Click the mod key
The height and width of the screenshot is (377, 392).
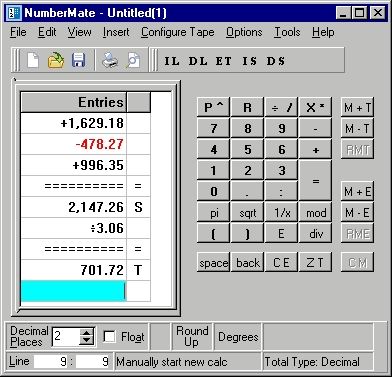(315, 212)
